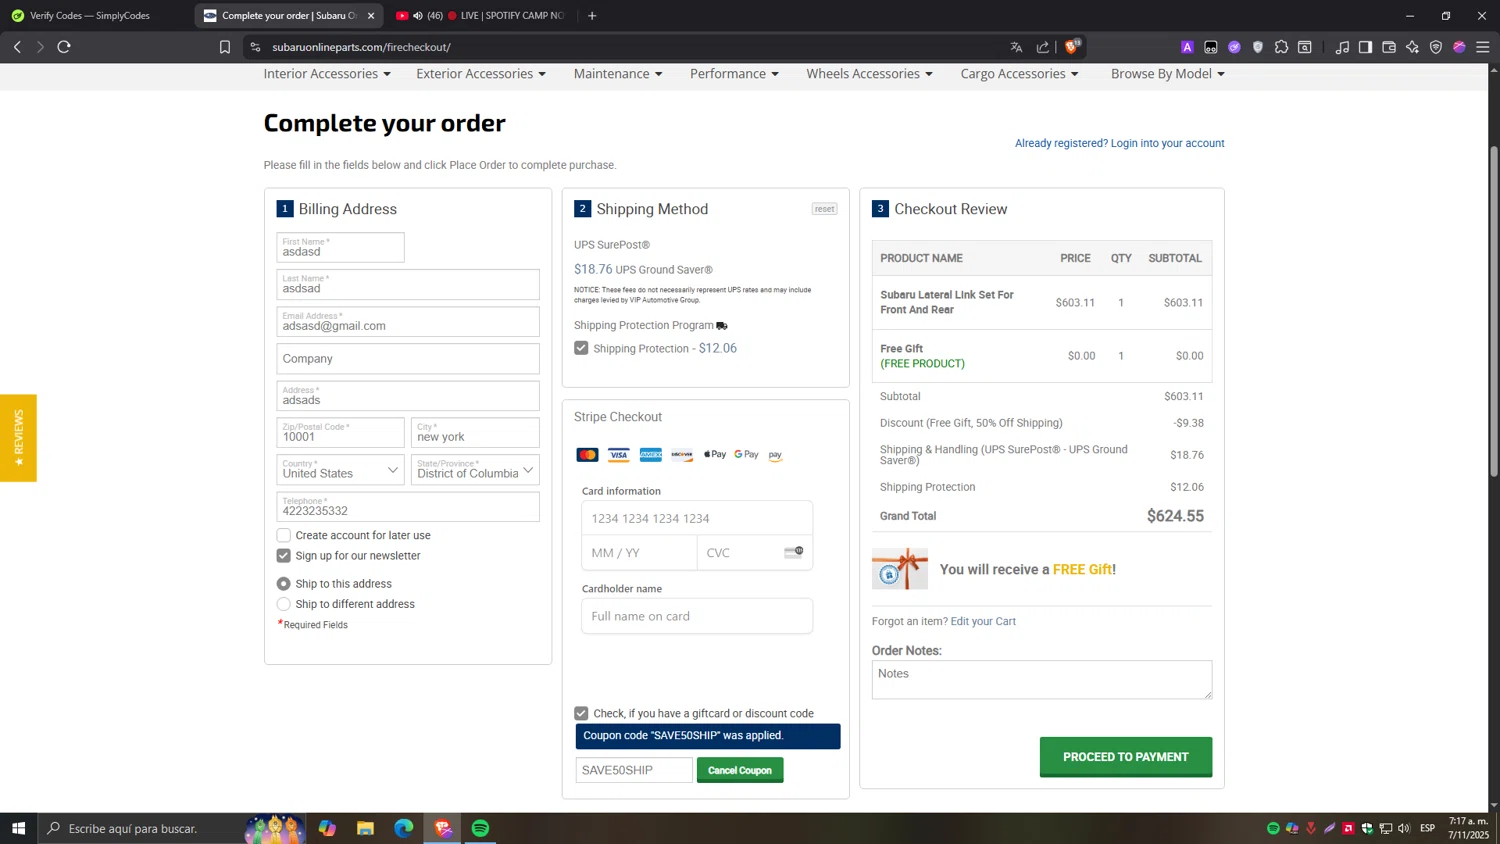
Task: Click Proceed to Payment button
Action: click(x=1126, y=757)
